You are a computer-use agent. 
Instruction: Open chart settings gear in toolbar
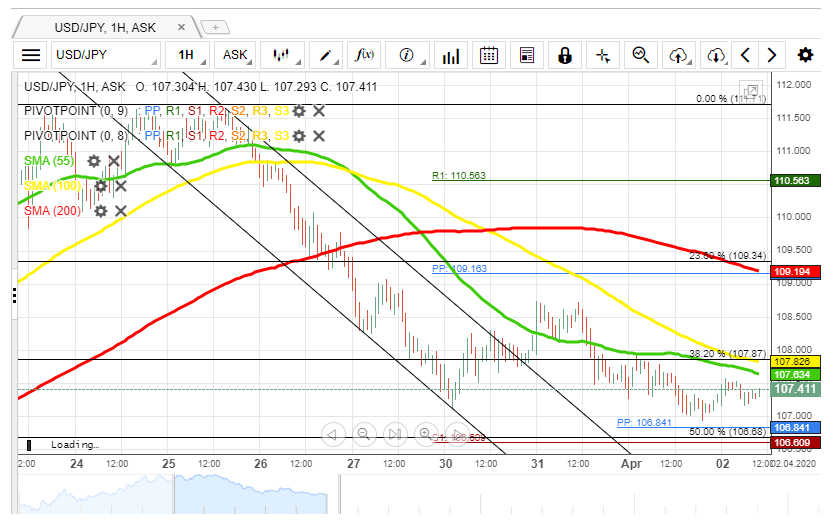[805, 55]
